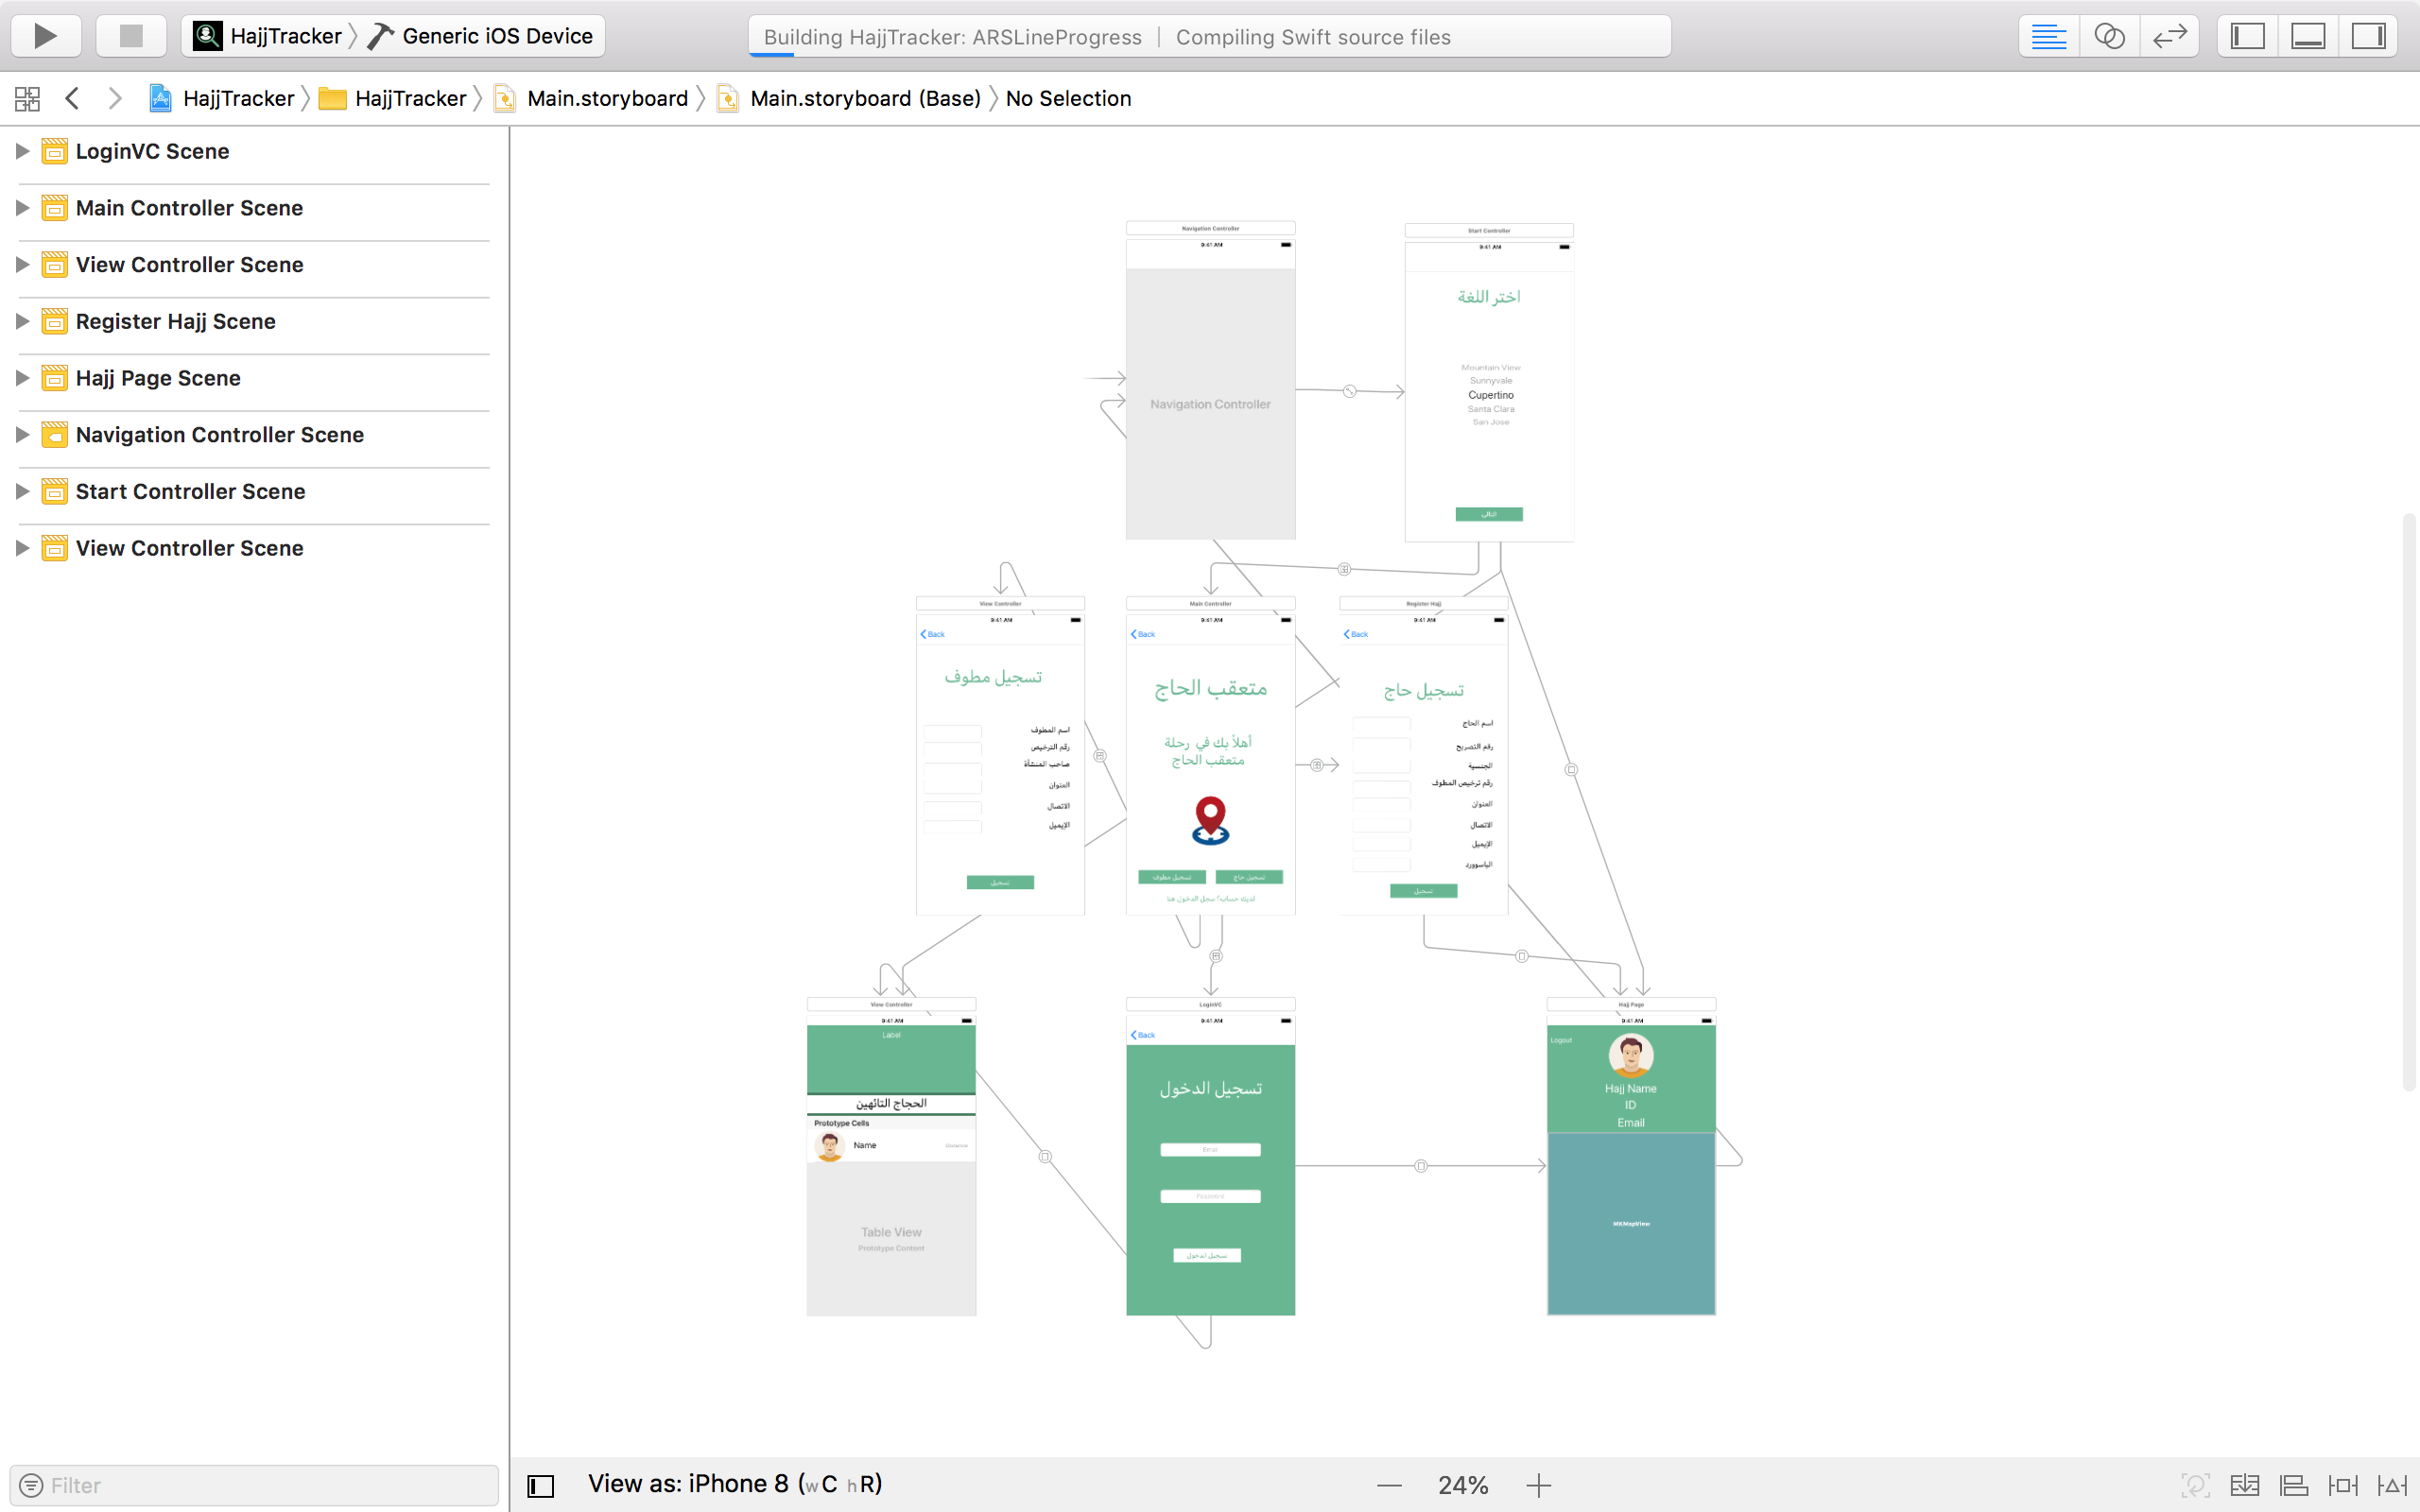The image size is (2420, 1512).
Task: Click the Run (play) button
Action: click(45, 36)
